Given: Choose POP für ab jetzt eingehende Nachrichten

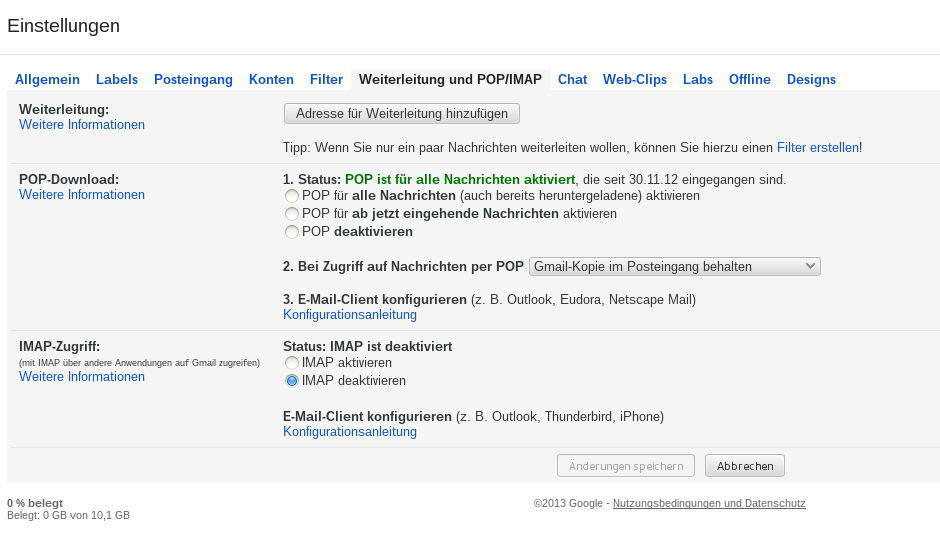Looking at the screenshot, I should (292, 214).
